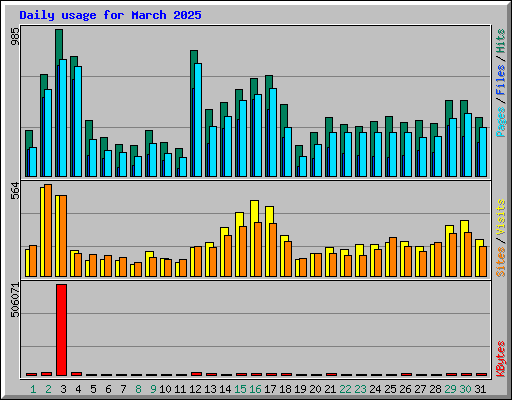This screenshot has width=512, height=400.
Task: Click day label 25 on x-axis
Action: click(390, 389)
